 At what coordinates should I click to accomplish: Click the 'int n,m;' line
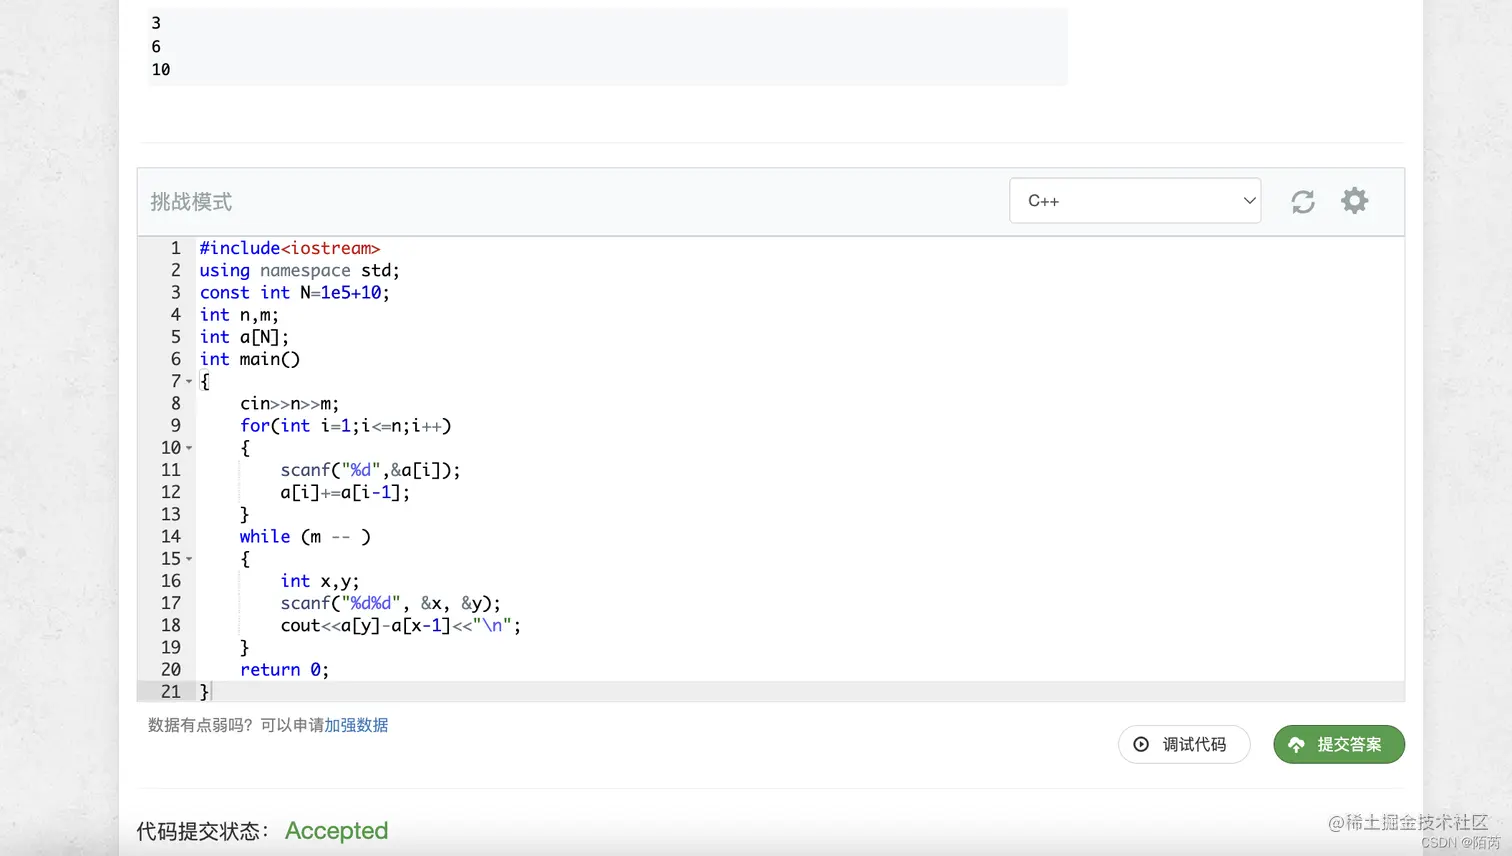point(239,314)
